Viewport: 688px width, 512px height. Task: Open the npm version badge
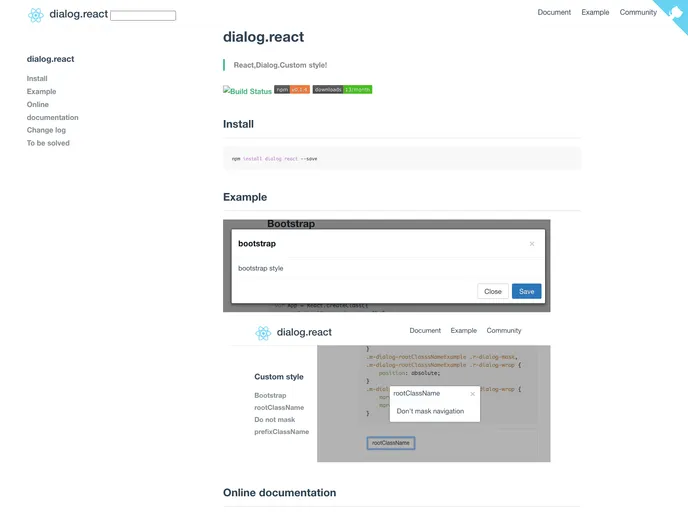pos(292,90)
